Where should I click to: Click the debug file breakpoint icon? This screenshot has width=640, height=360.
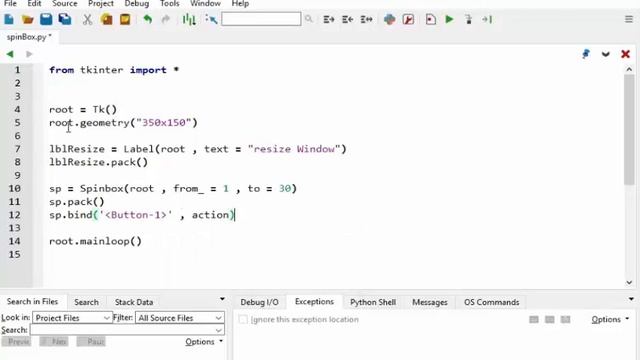pyautogui.click(x=430, y=19)
